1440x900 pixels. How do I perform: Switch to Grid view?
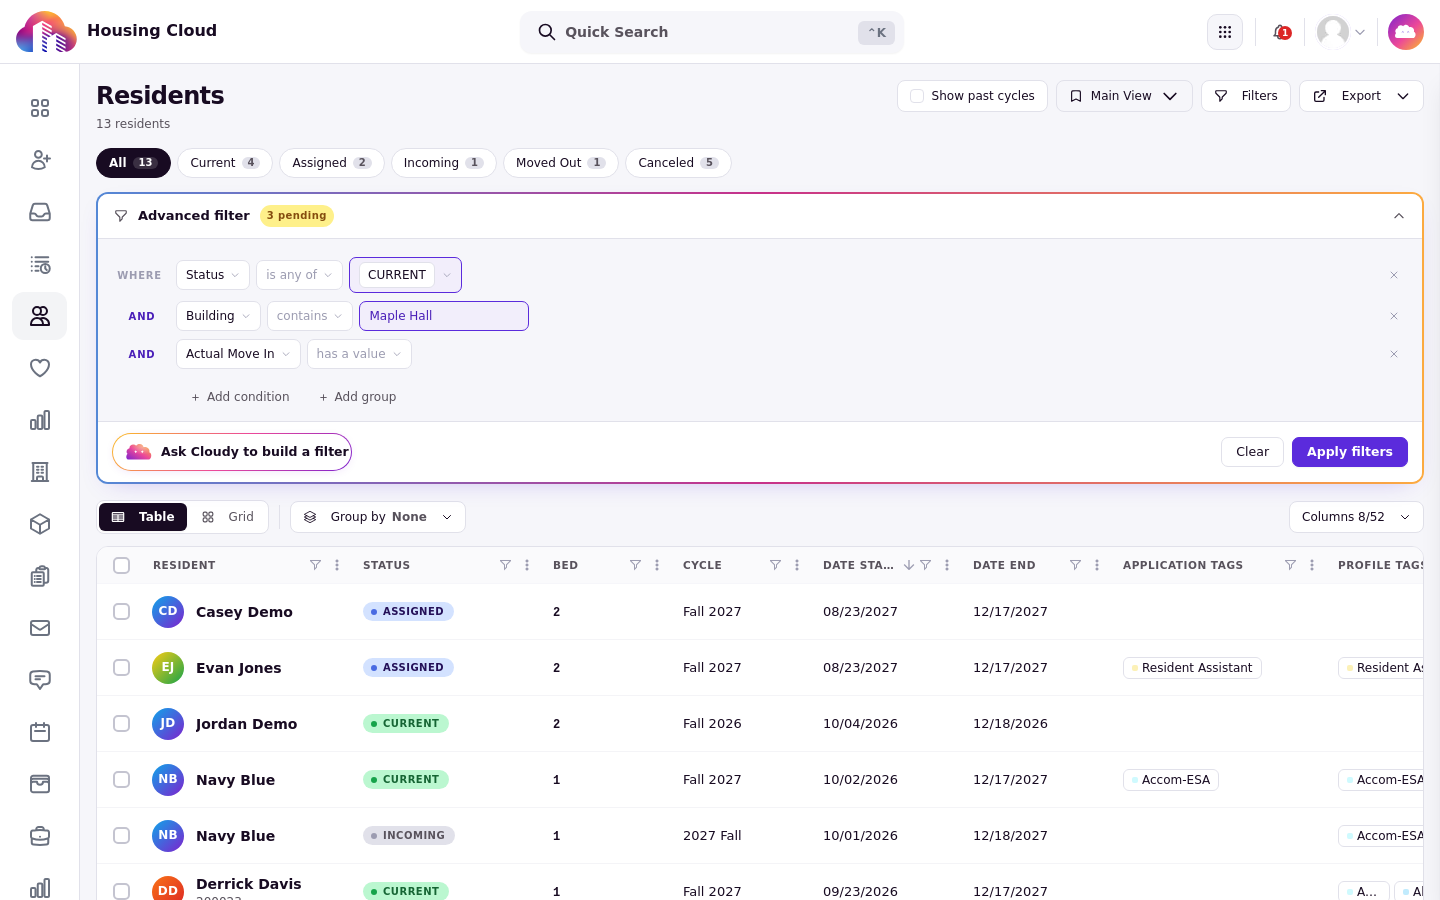(228, 517)
